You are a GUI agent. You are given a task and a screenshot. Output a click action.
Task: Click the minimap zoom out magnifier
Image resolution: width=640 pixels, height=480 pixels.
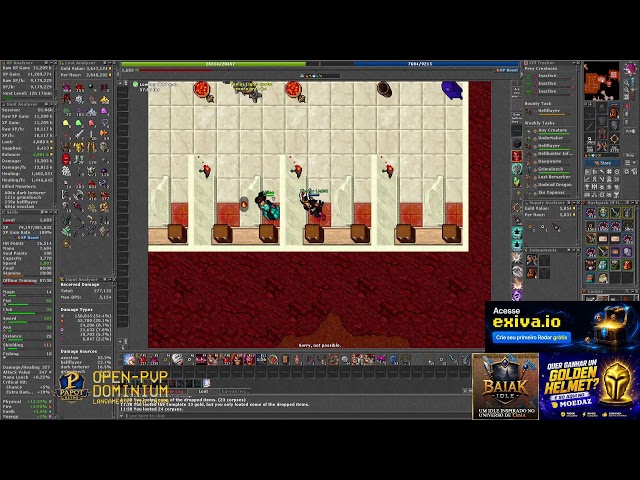[x=627, y=90]
